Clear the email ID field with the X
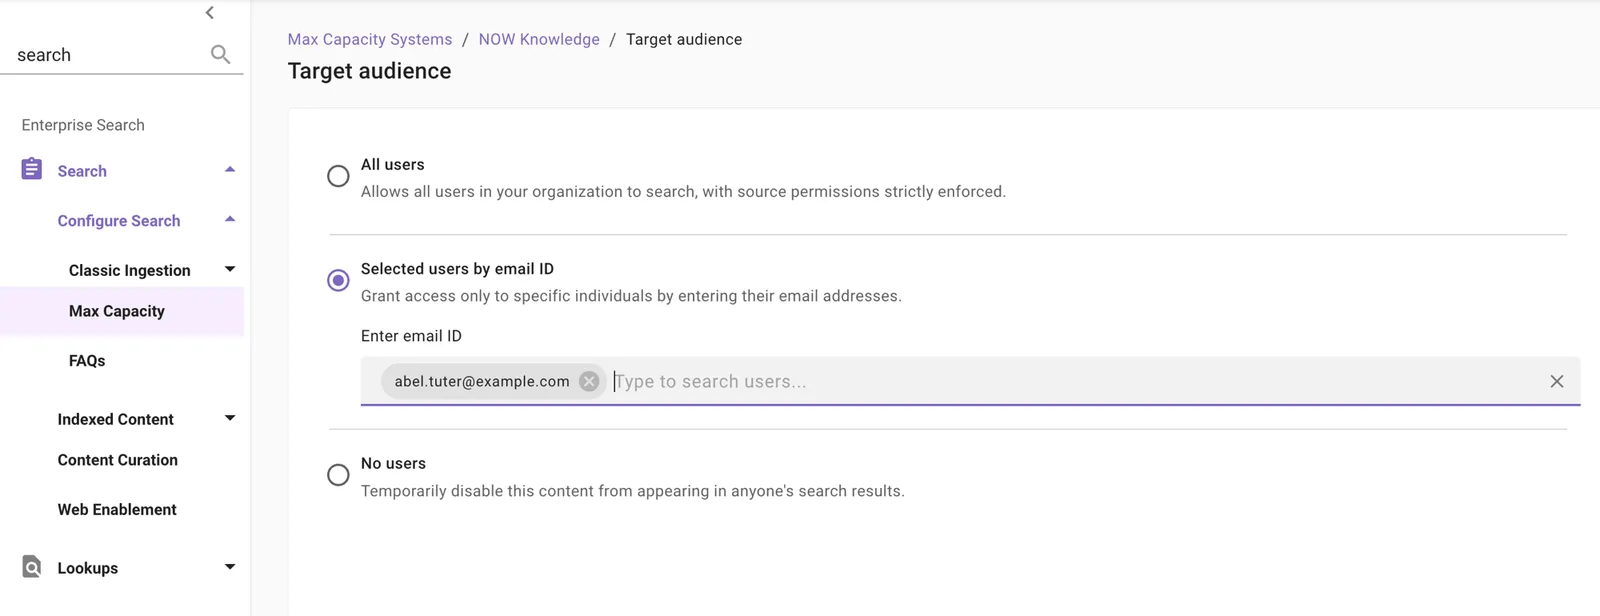The width and height of the screenshot is (1600, 616). (1557, 381)
